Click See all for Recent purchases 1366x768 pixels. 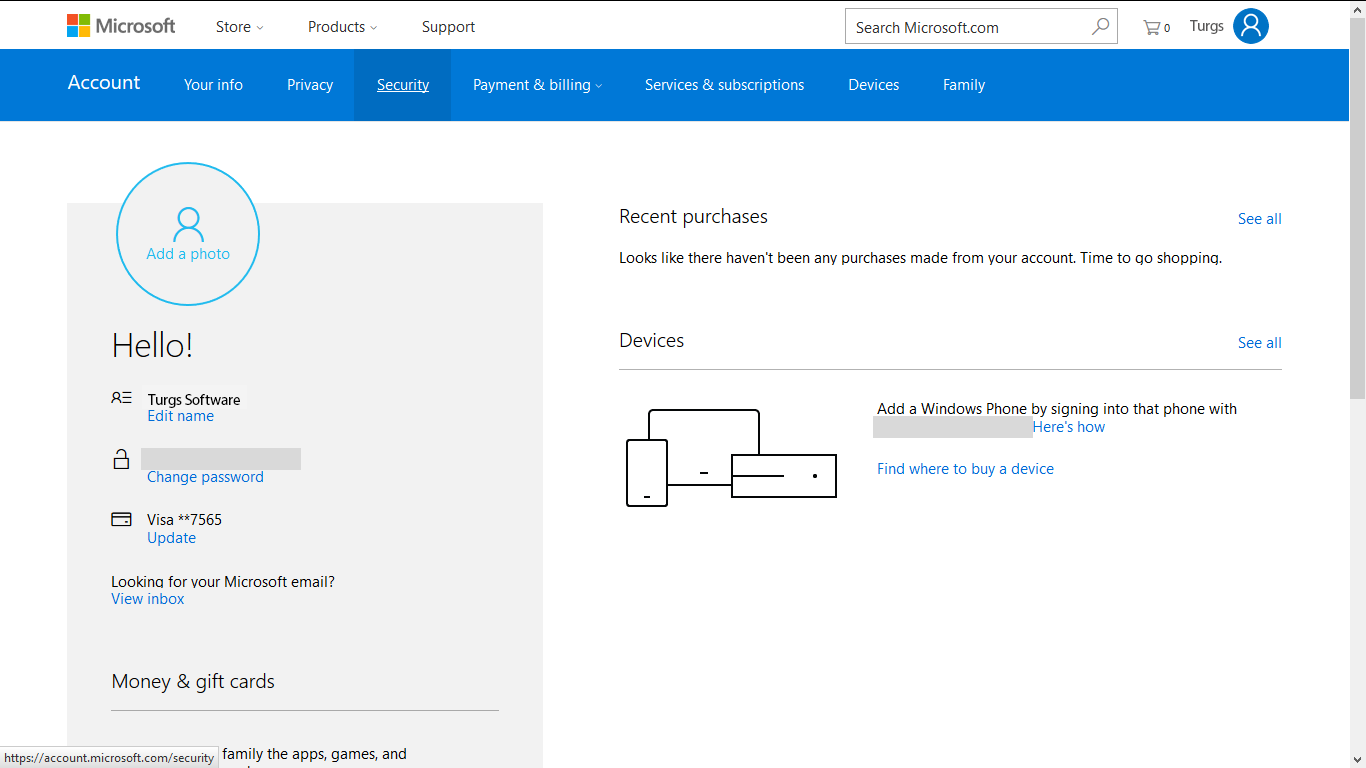(1259, 219)
